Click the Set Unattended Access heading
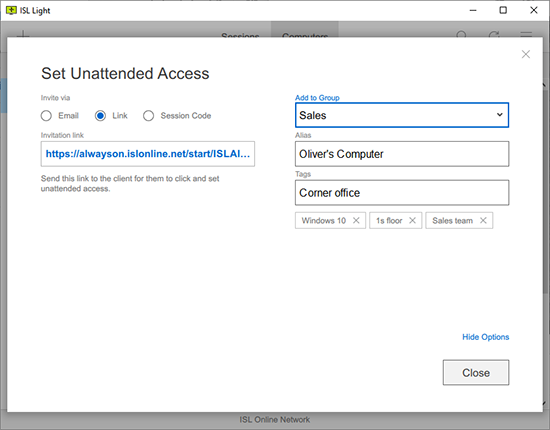The width and height of the screenshot is (550, 430). pyautogui.click(x=125, y=74)
